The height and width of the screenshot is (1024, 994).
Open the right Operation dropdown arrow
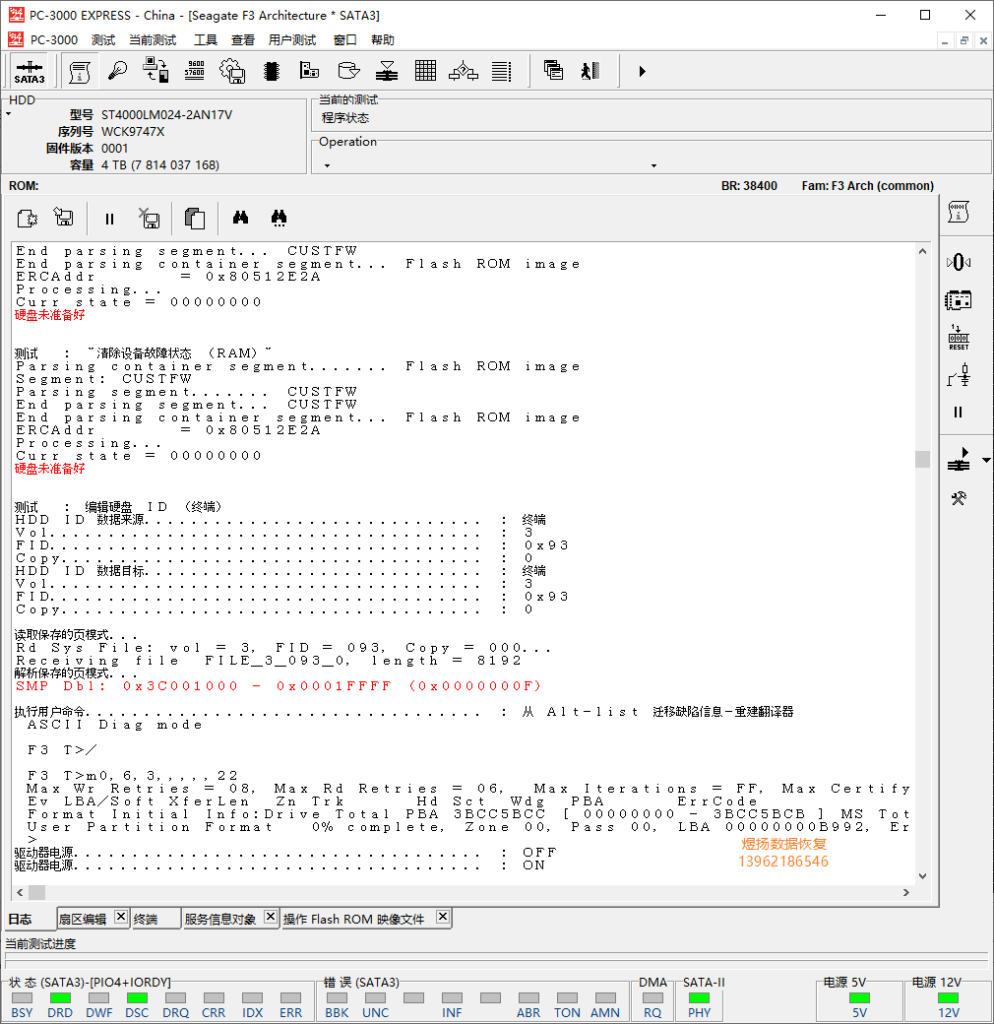click(x=654, y=166)
